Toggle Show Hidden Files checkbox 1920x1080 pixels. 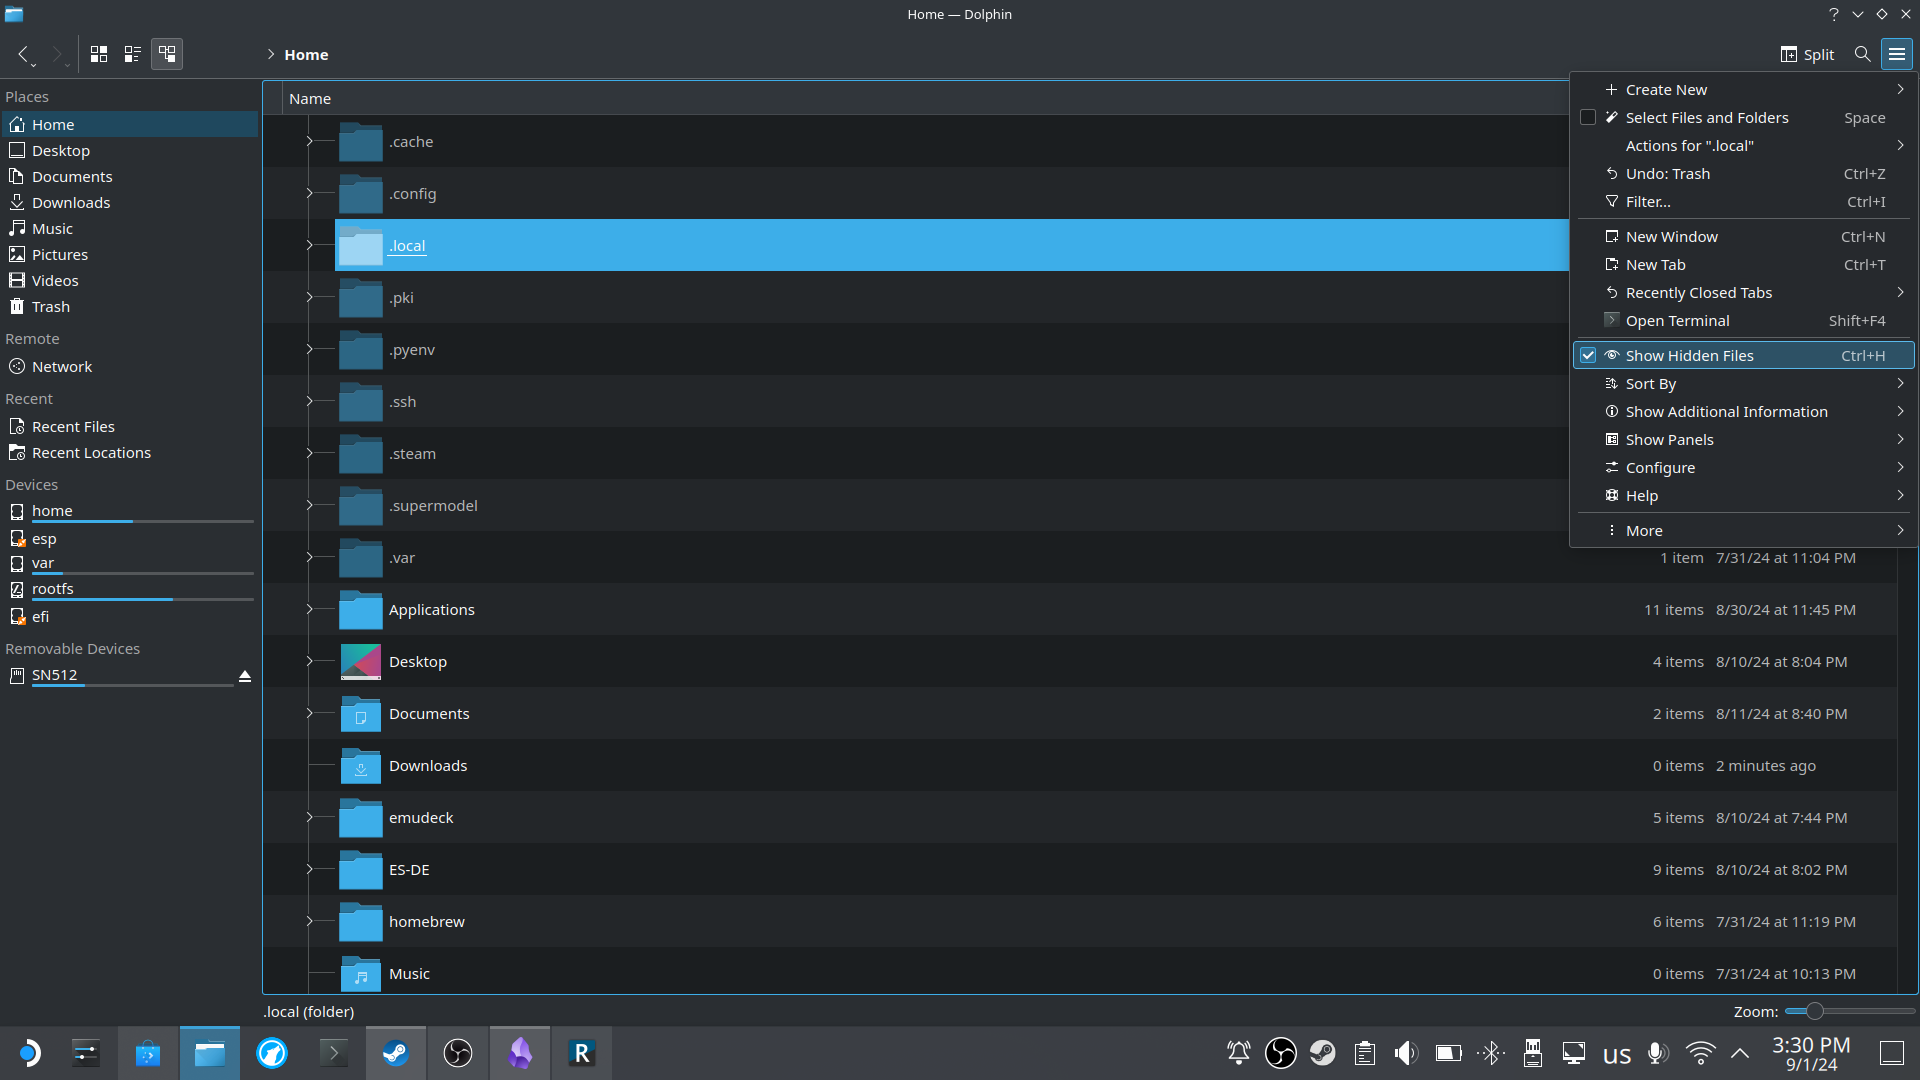(x=1588, y=356)
